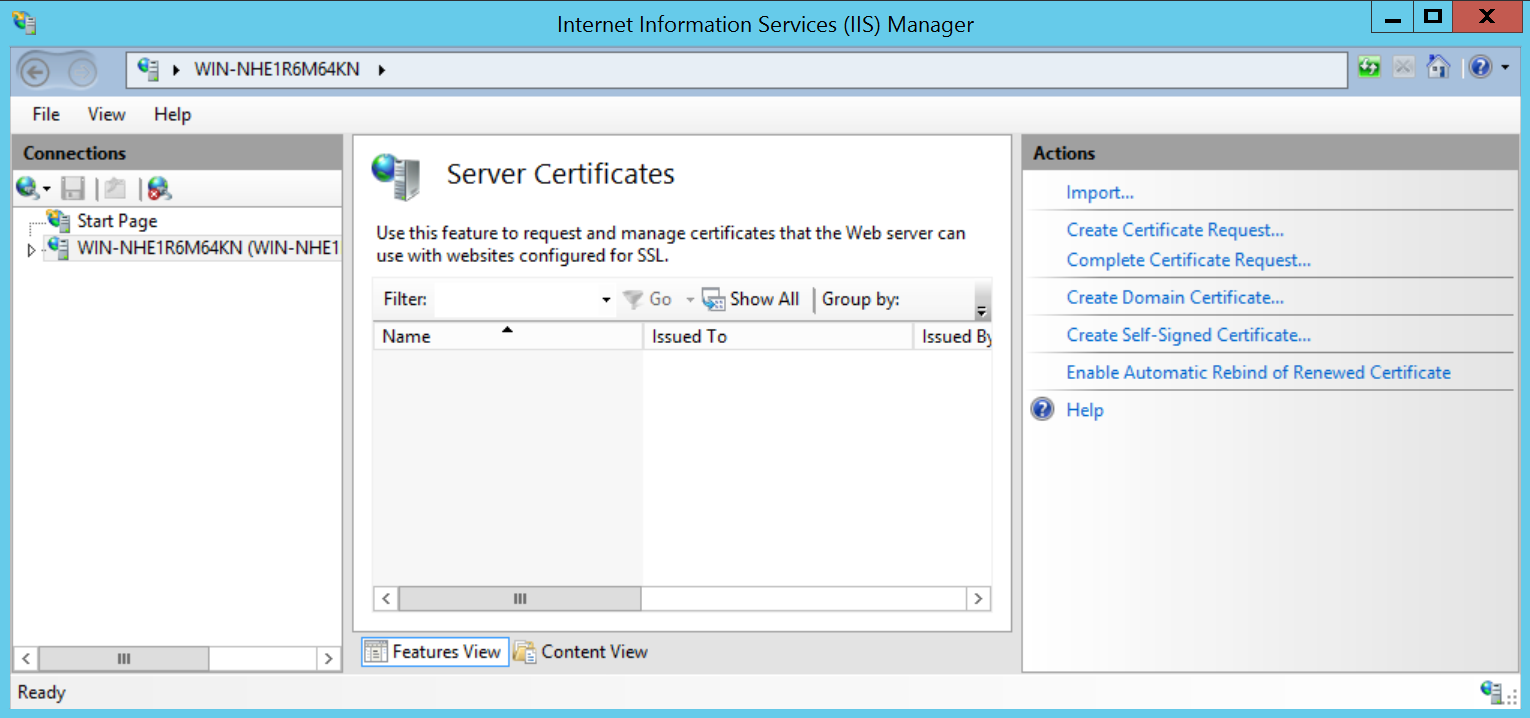Click the Connections panel's horizontal scrollbar thumb
Screen dimensions: 1530x718
[x=124, y=659]
